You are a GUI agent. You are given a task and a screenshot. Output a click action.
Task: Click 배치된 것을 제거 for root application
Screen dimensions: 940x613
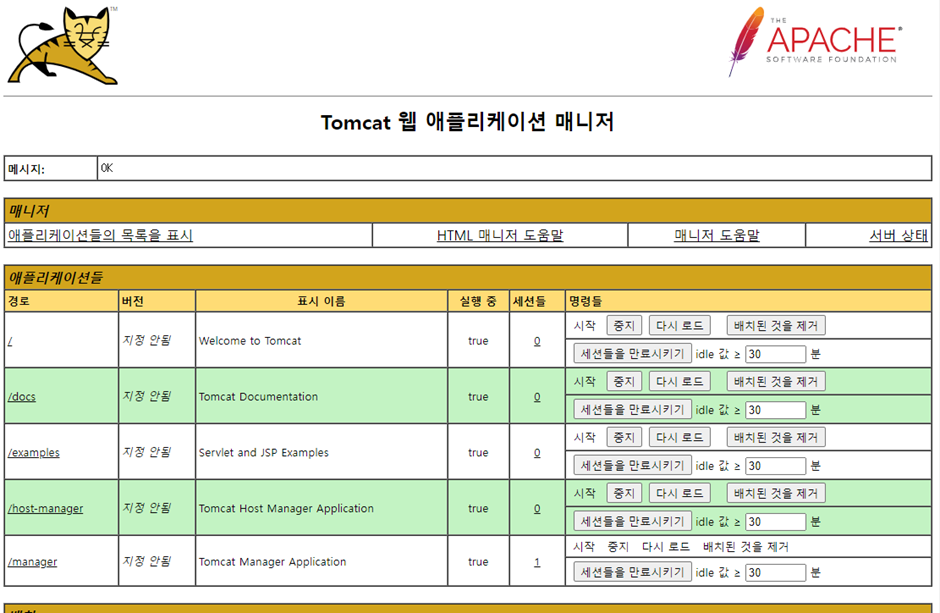776,325
